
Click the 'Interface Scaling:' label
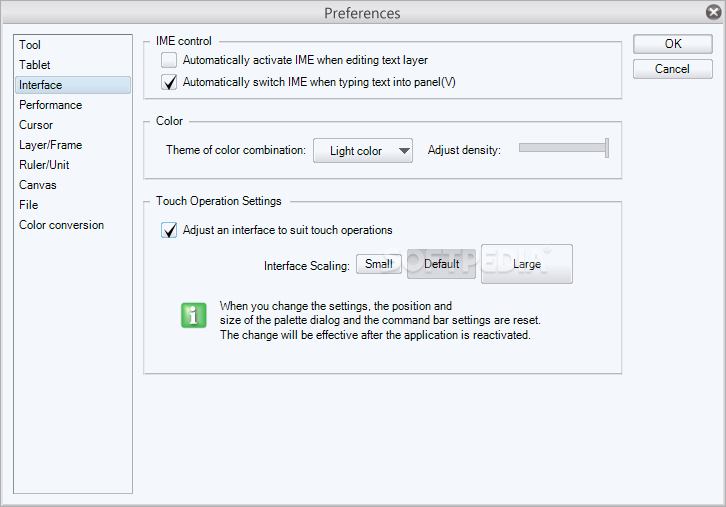pos(307,266)
